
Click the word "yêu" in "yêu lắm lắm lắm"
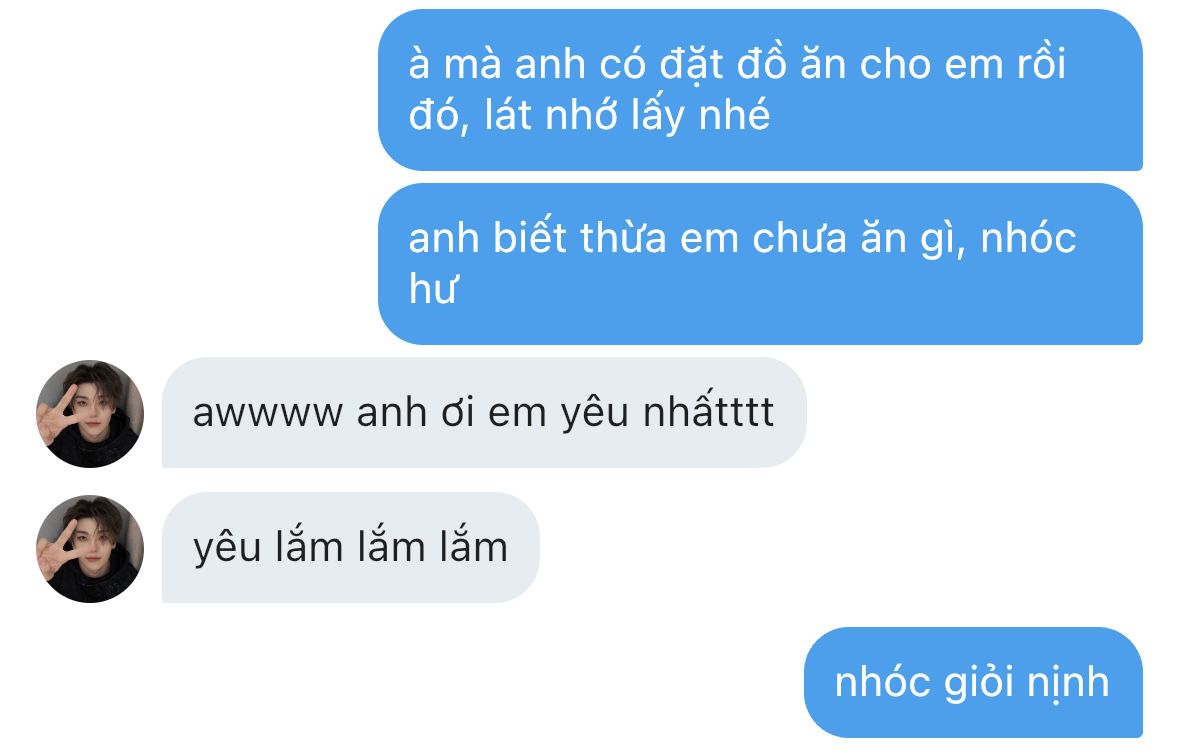click(227, 549)
